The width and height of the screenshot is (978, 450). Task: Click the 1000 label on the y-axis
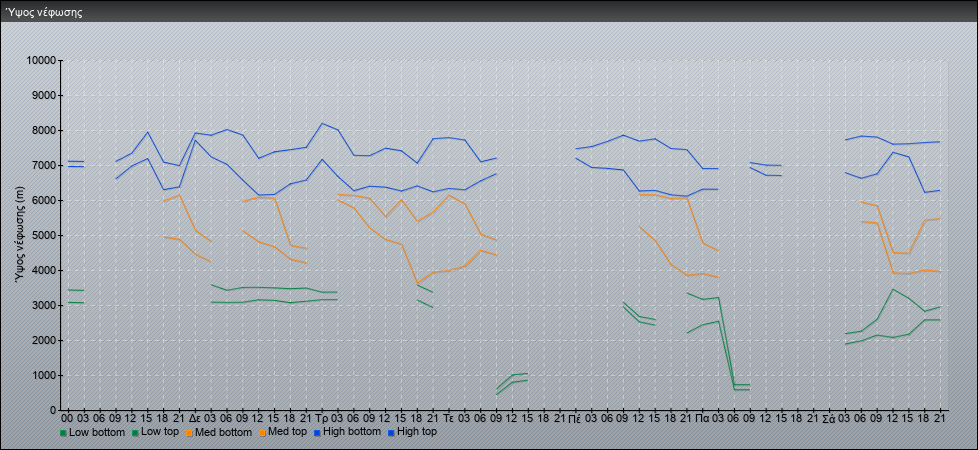click(45, 375)
